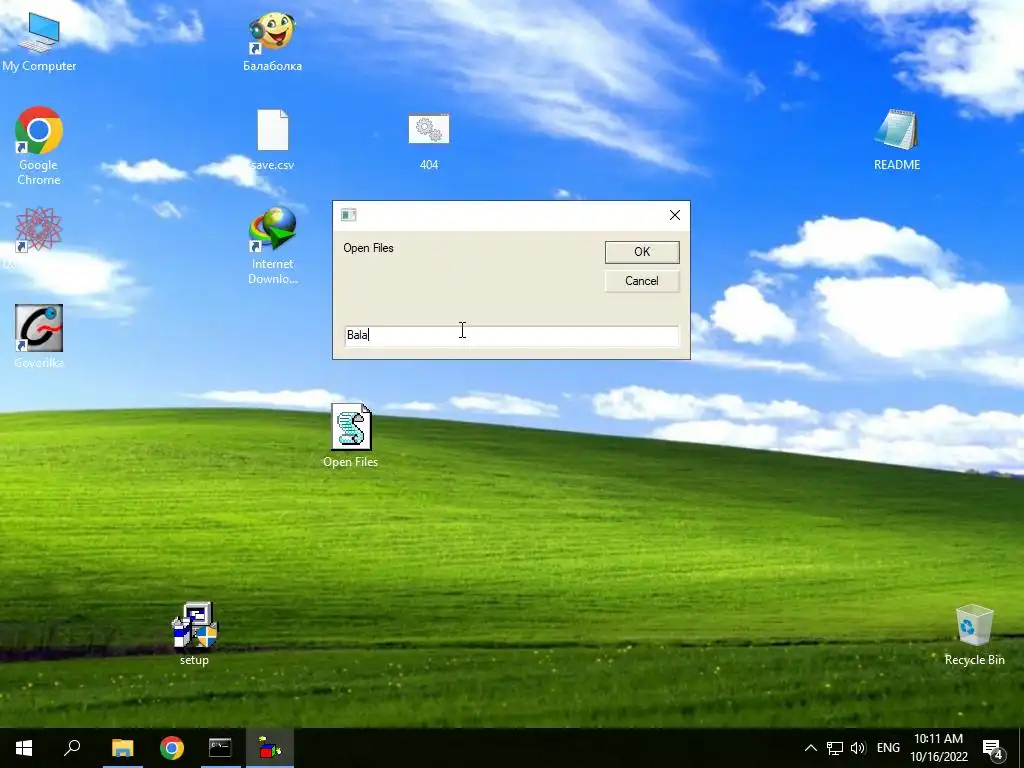Select the Internet Download Manager shortcut
The image size is (1024, 768).
tap(272, 246)
